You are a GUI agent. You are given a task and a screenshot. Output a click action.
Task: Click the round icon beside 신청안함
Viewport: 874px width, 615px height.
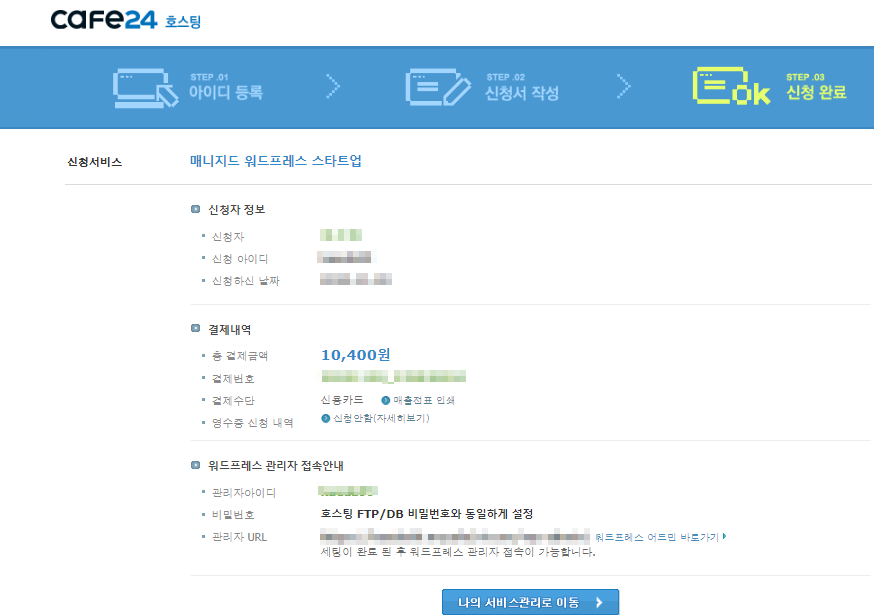[x=326, y=418]
